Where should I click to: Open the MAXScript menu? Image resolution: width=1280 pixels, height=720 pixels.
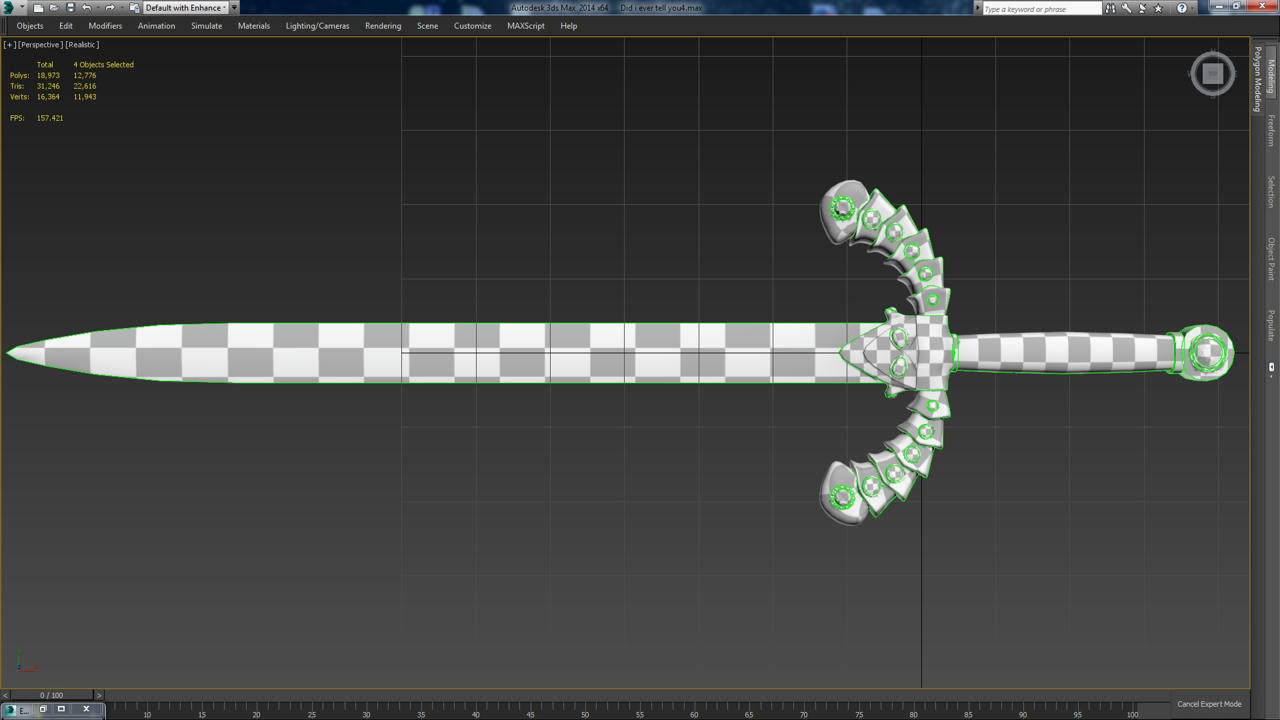526,26
